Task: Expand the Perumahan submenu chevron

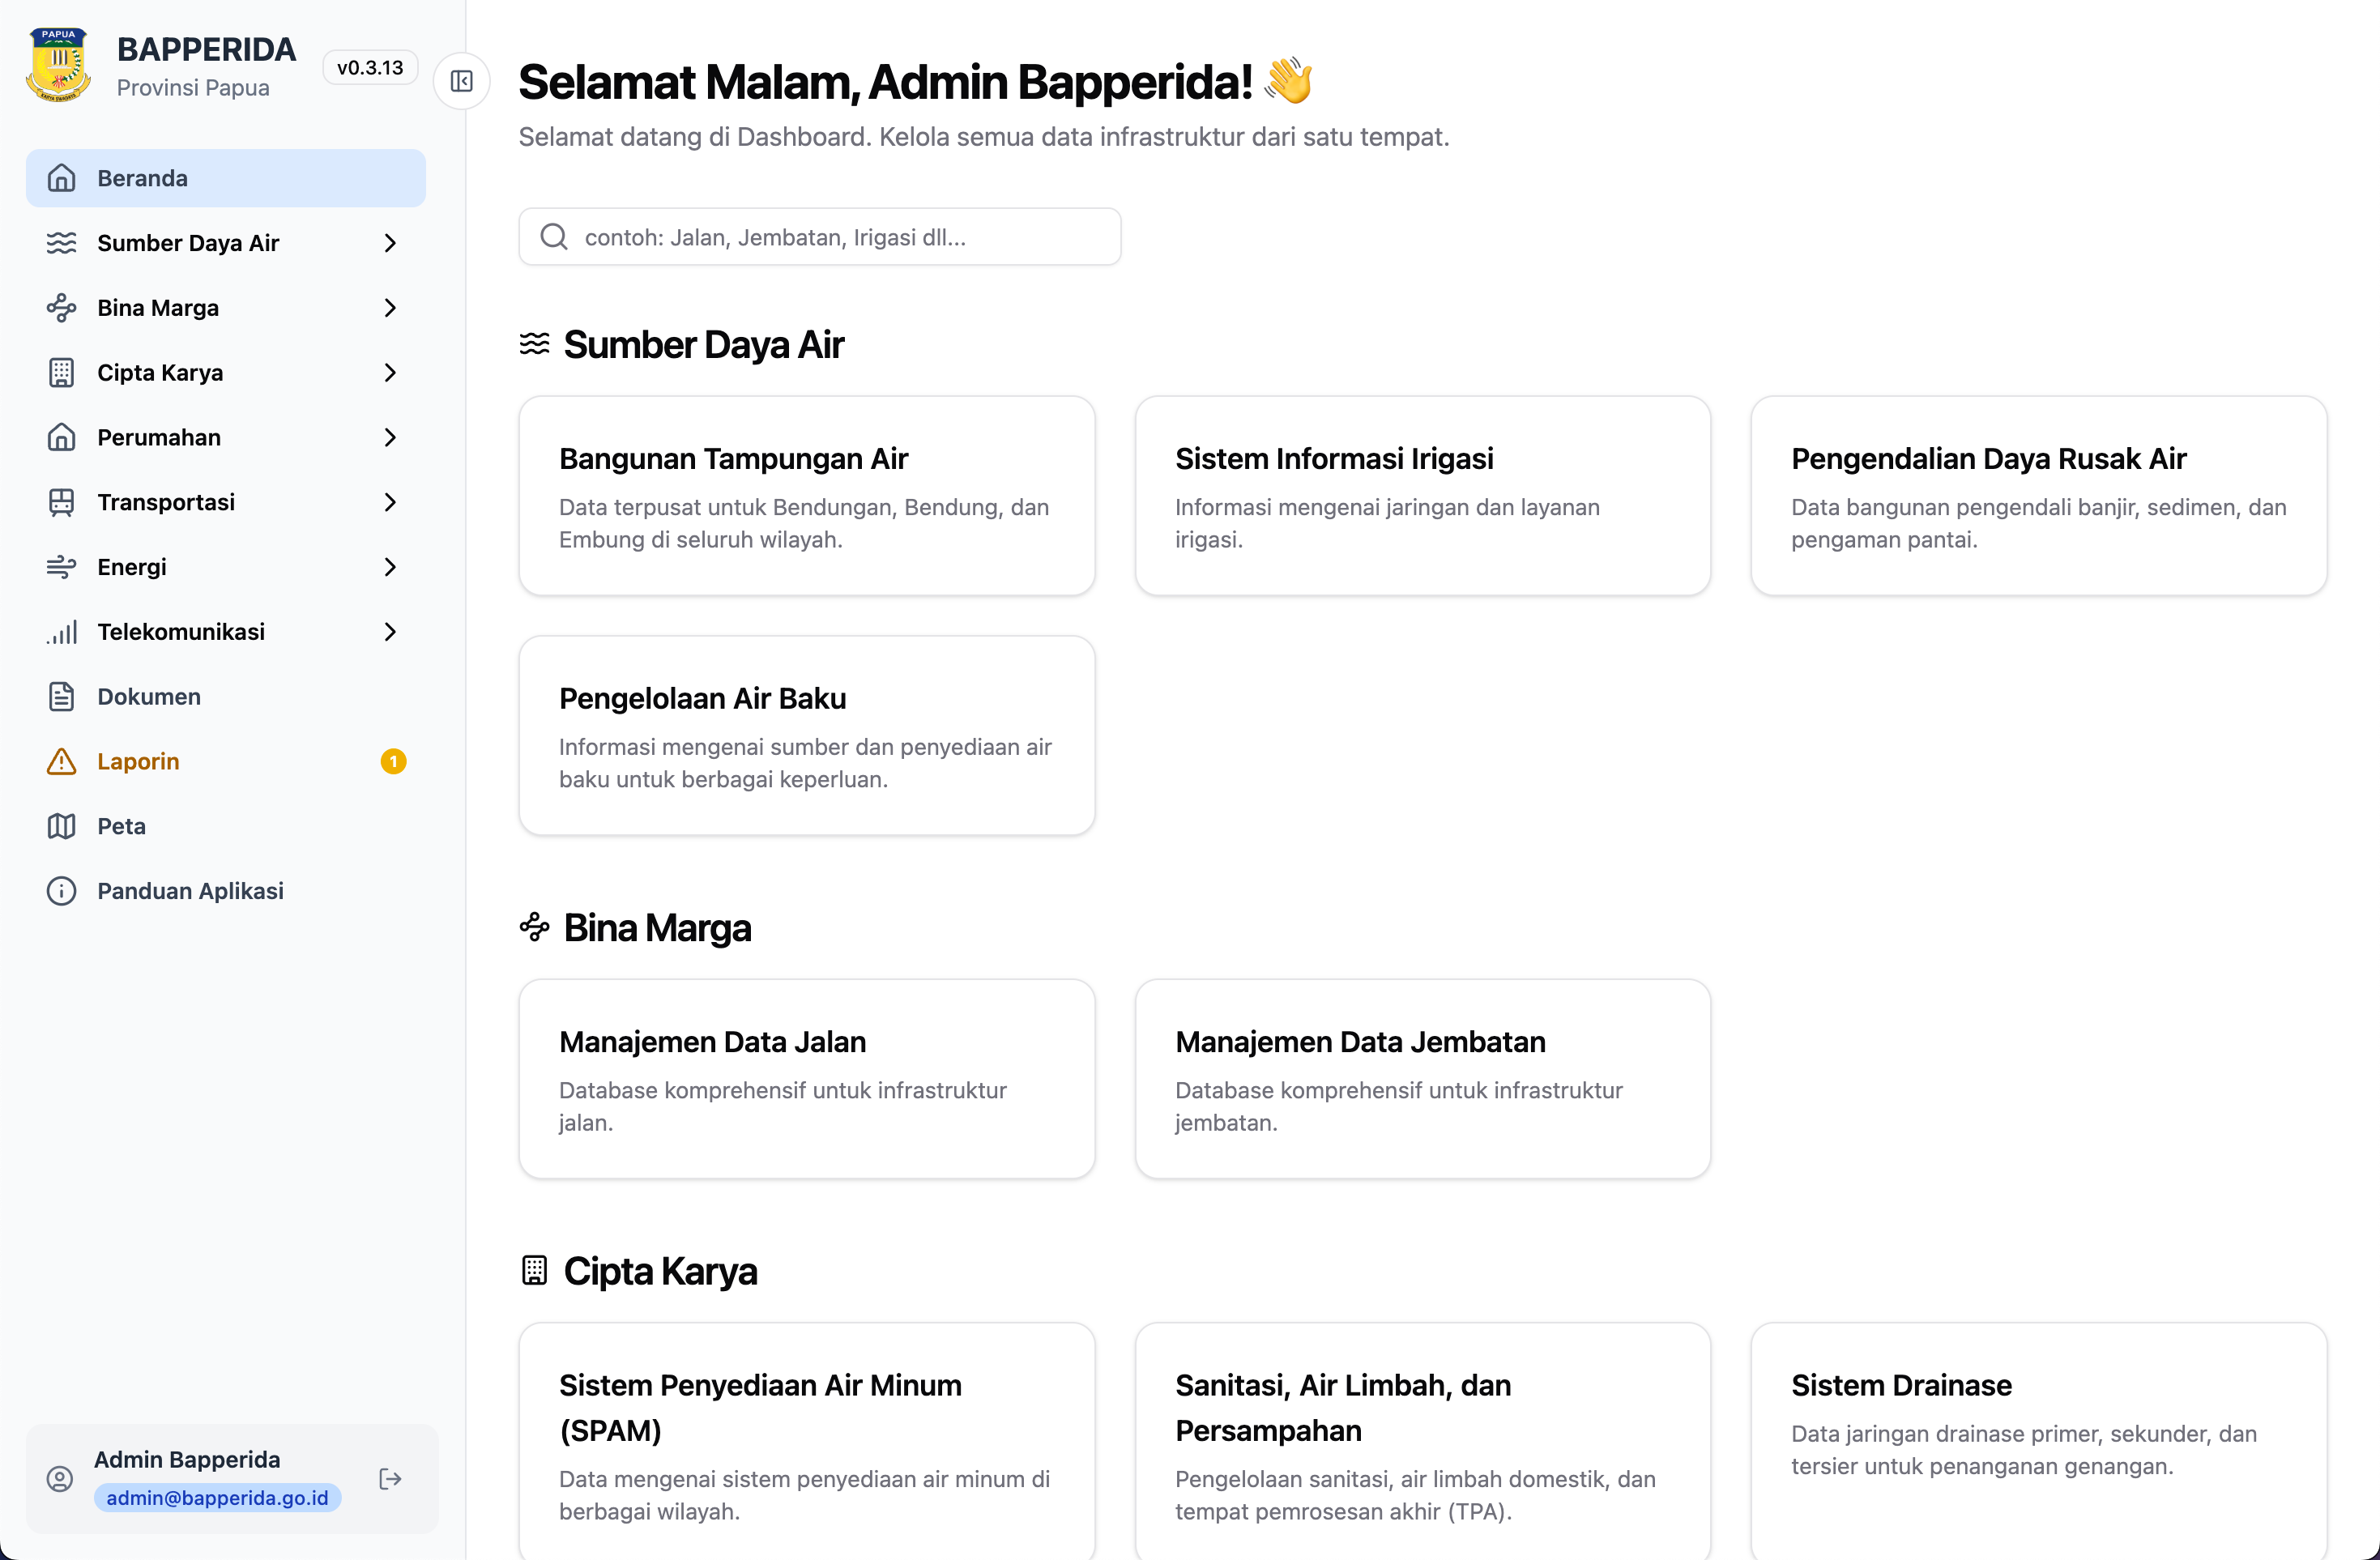Action: 390,437
